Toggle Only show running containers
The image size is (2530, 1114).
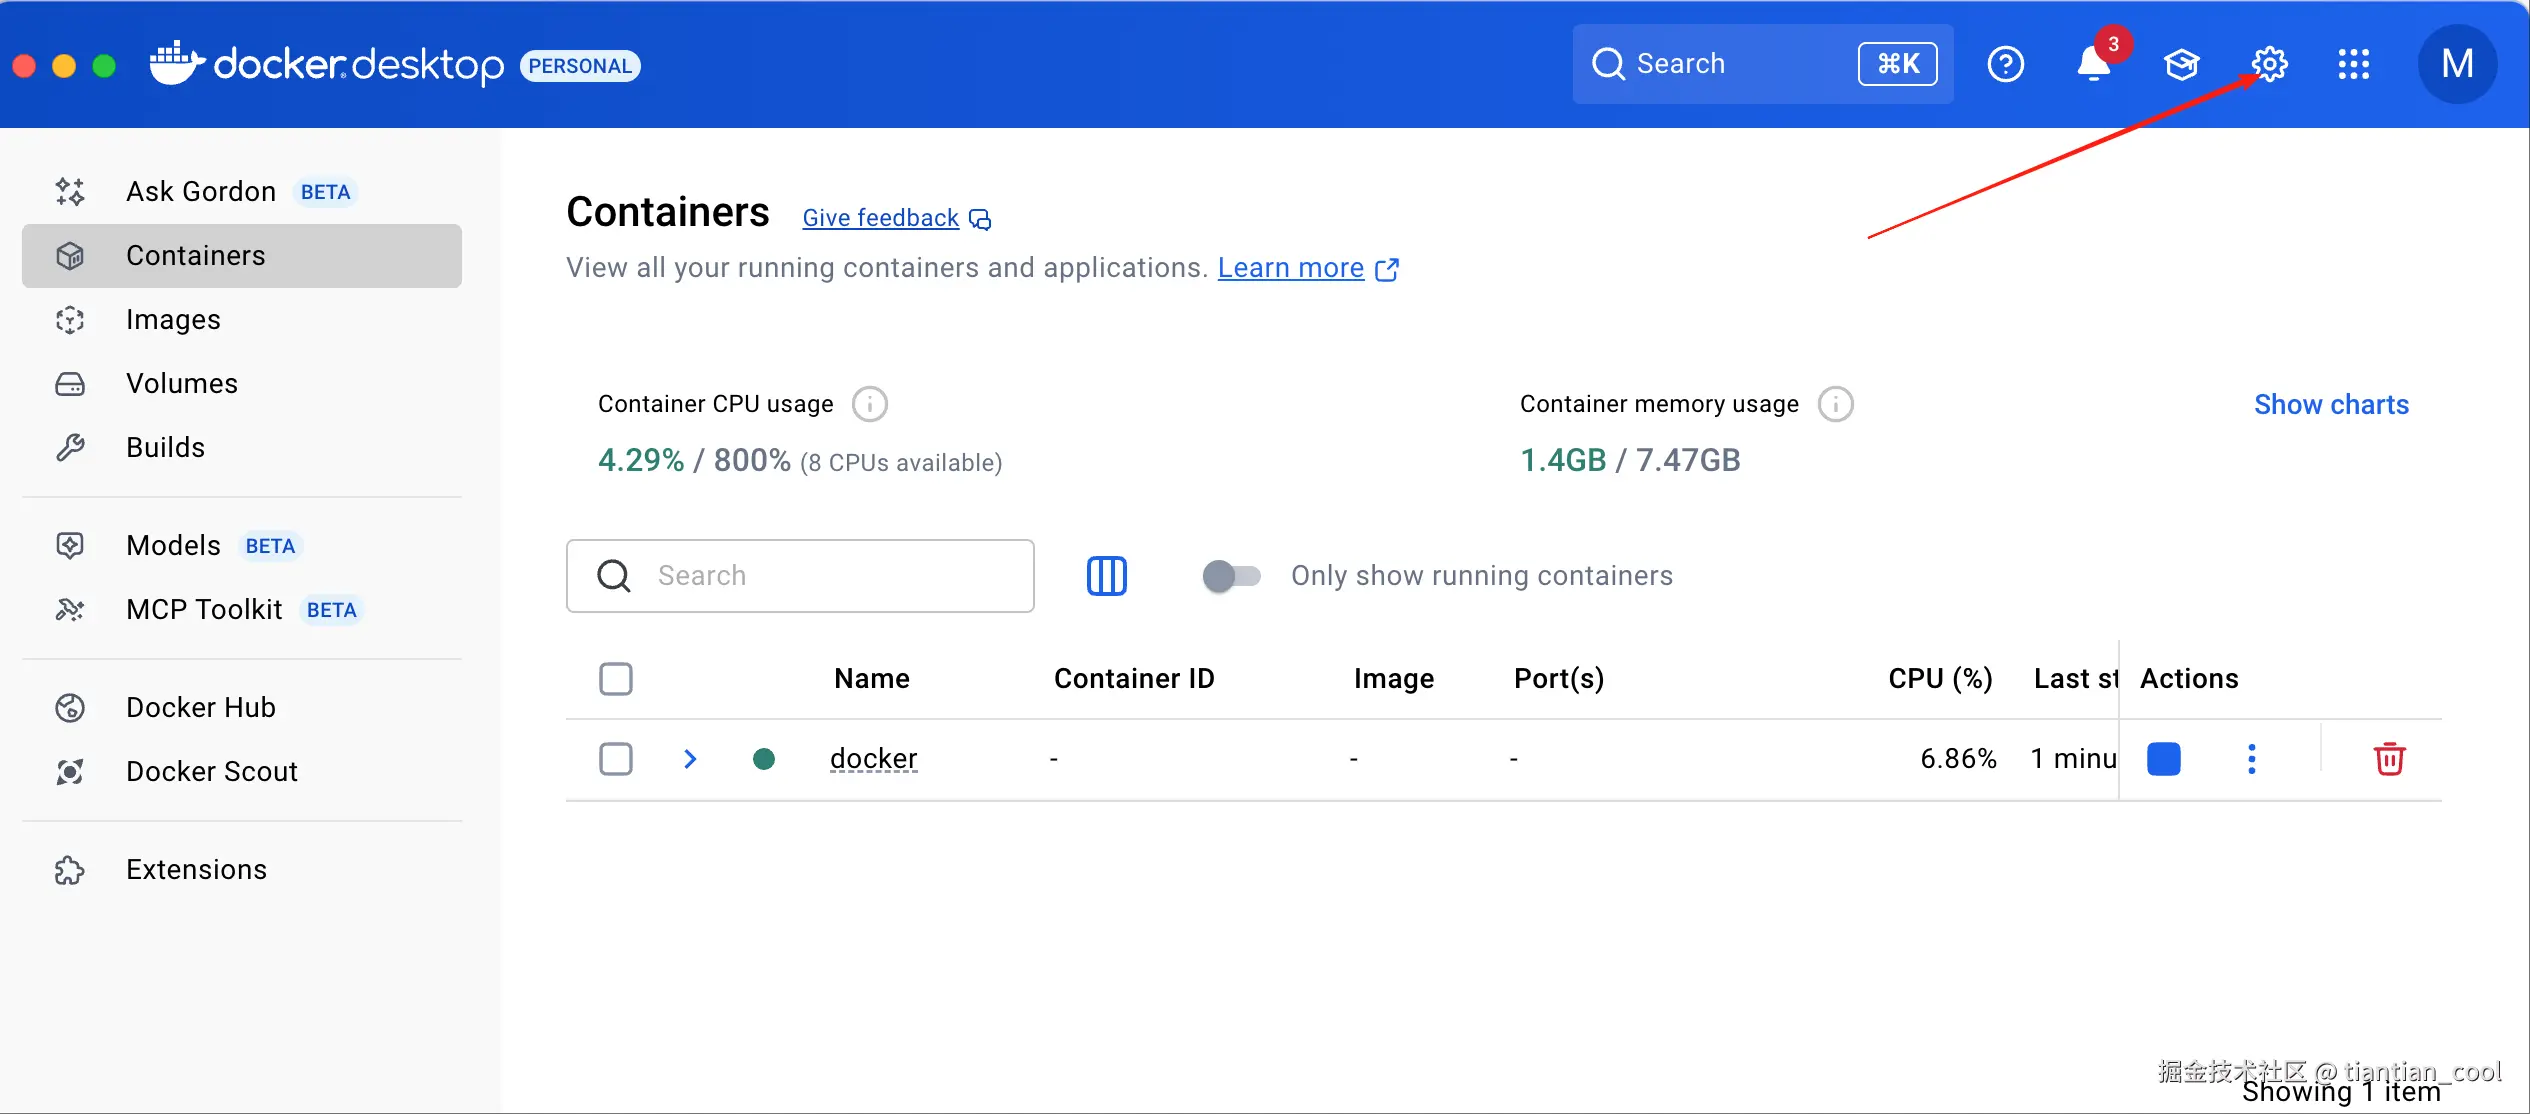(1231, 576)
